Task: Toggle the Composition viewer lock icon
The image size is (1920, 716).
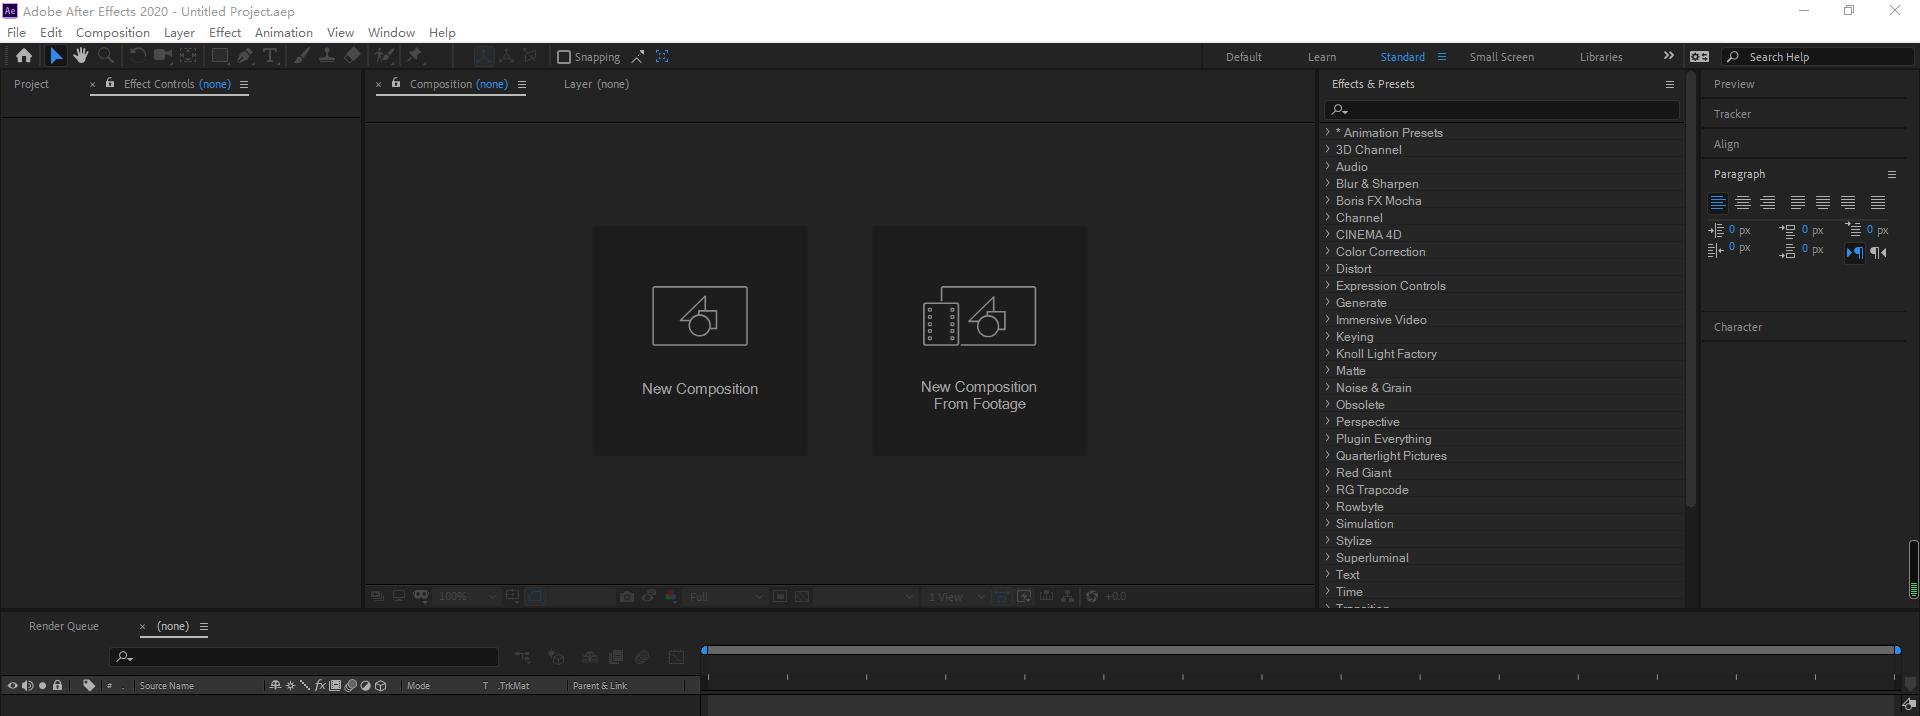Action: [x=396, y=84]
